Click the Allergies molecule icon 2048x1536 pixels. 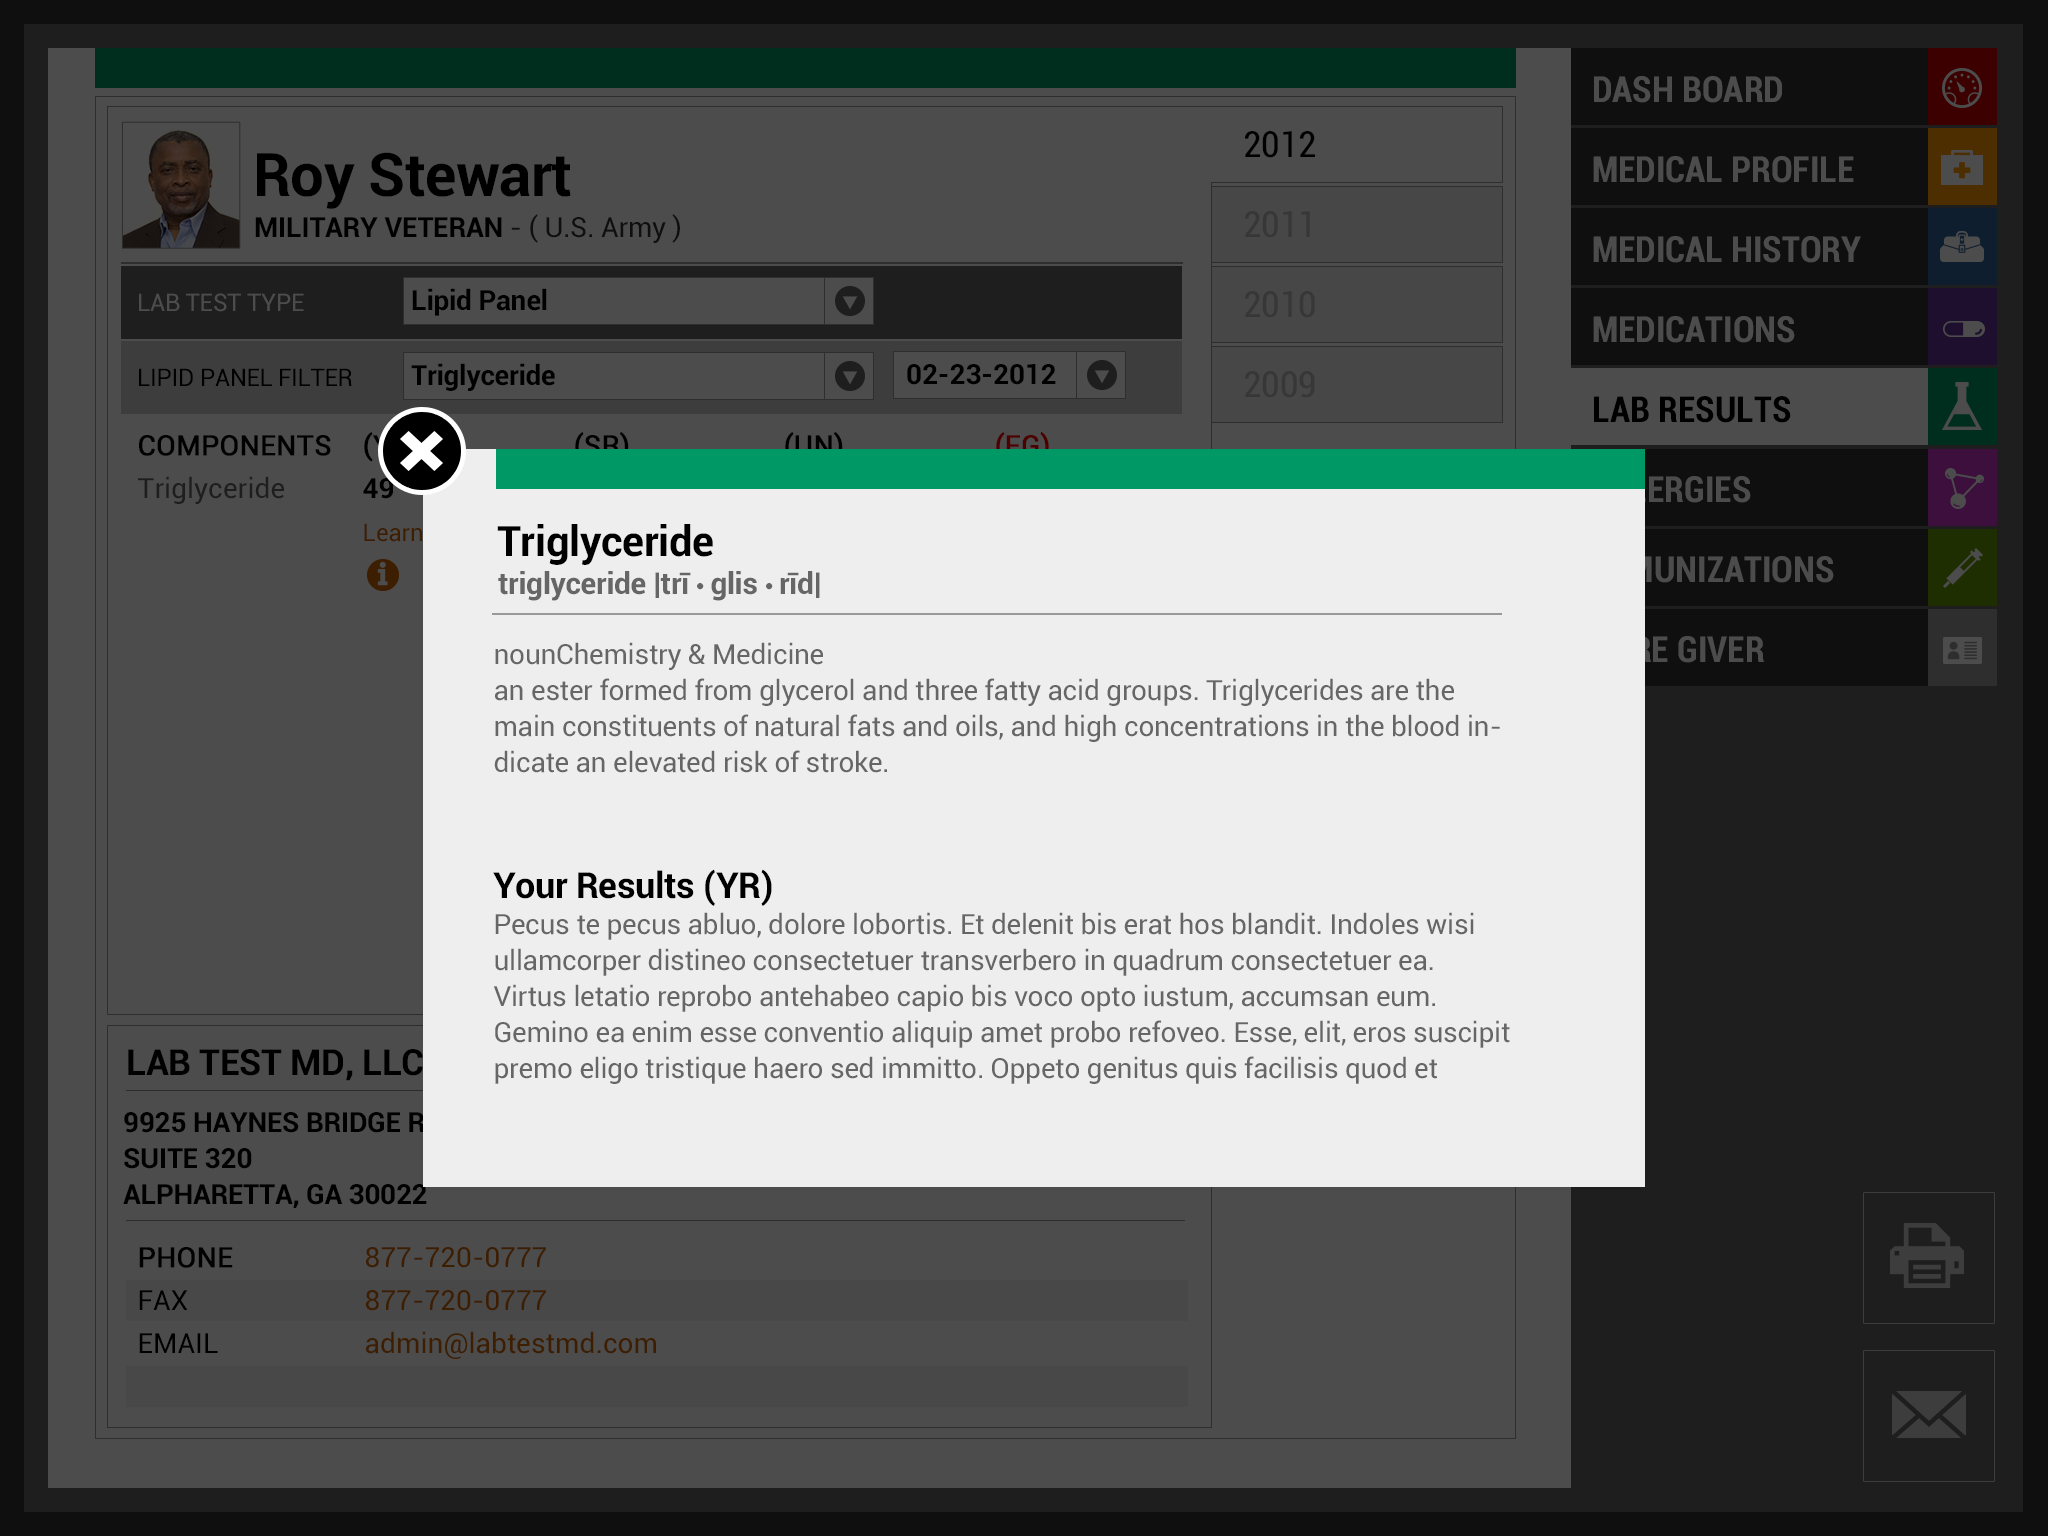[x=1961, y=489]
